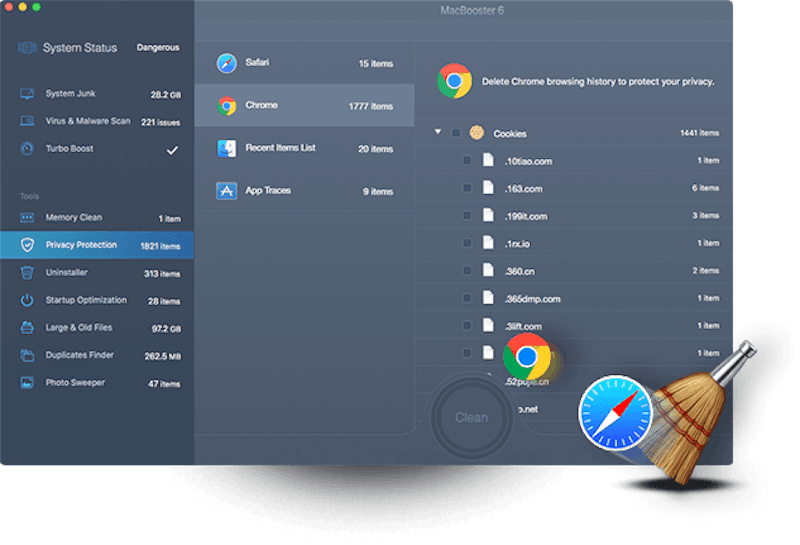800x545 pixels.
Task: Open the Turbo Boost section
Action: [x=97, y=149]
